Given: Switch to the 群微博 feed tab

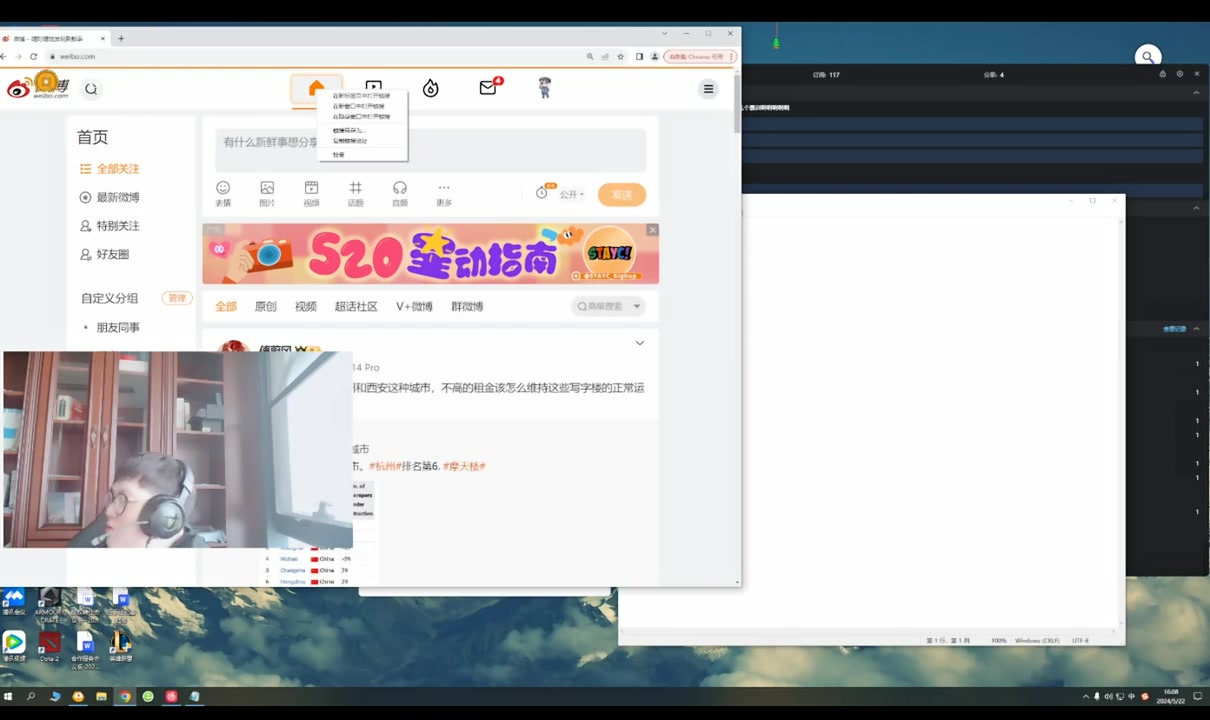Looking at the screenshot, I should (467, 306).
